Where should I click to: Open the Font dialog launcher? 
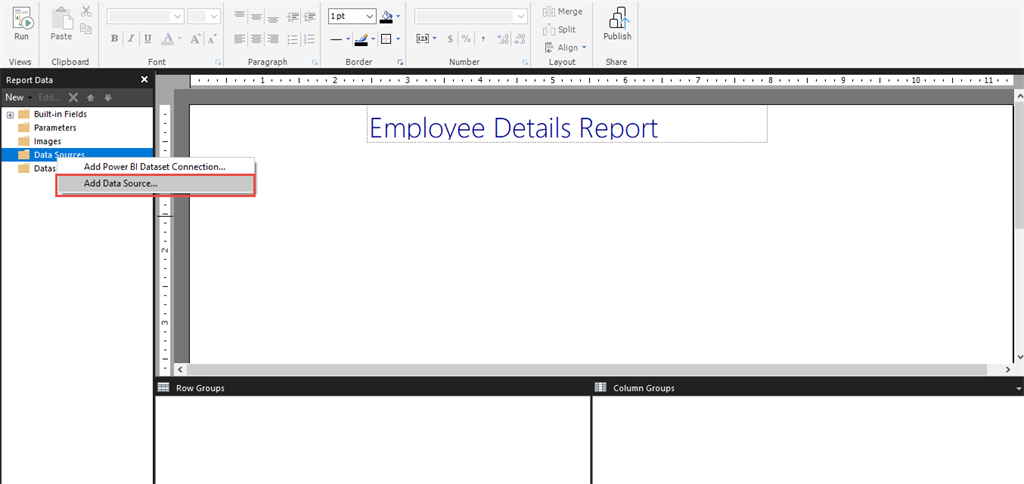[x=218, y=63]
